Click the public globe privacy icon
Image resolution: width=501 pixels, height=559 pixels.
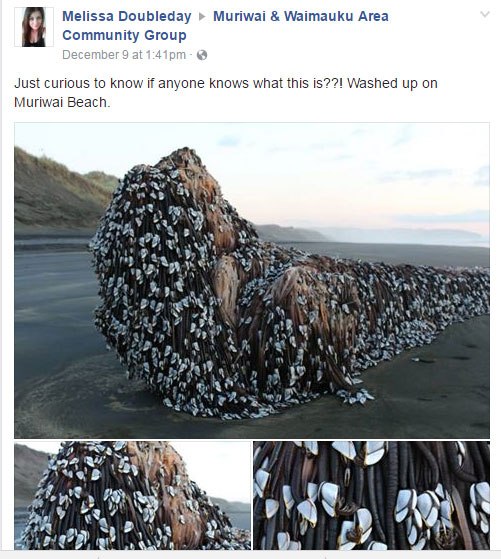coord(202,55)
